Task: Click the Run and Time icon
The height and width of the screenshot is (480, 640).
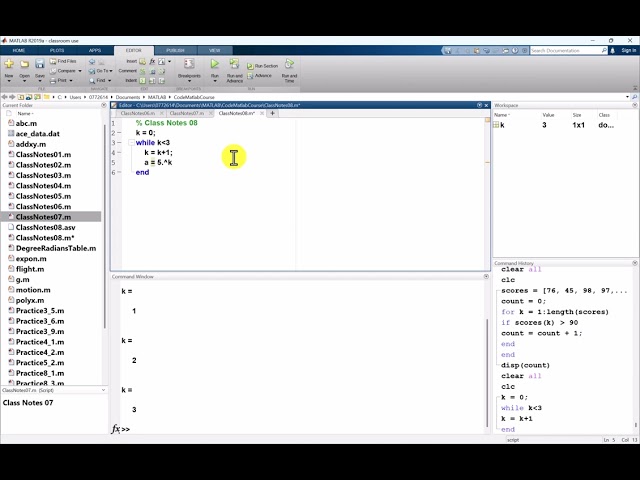Action: click(x=289, y=64)
